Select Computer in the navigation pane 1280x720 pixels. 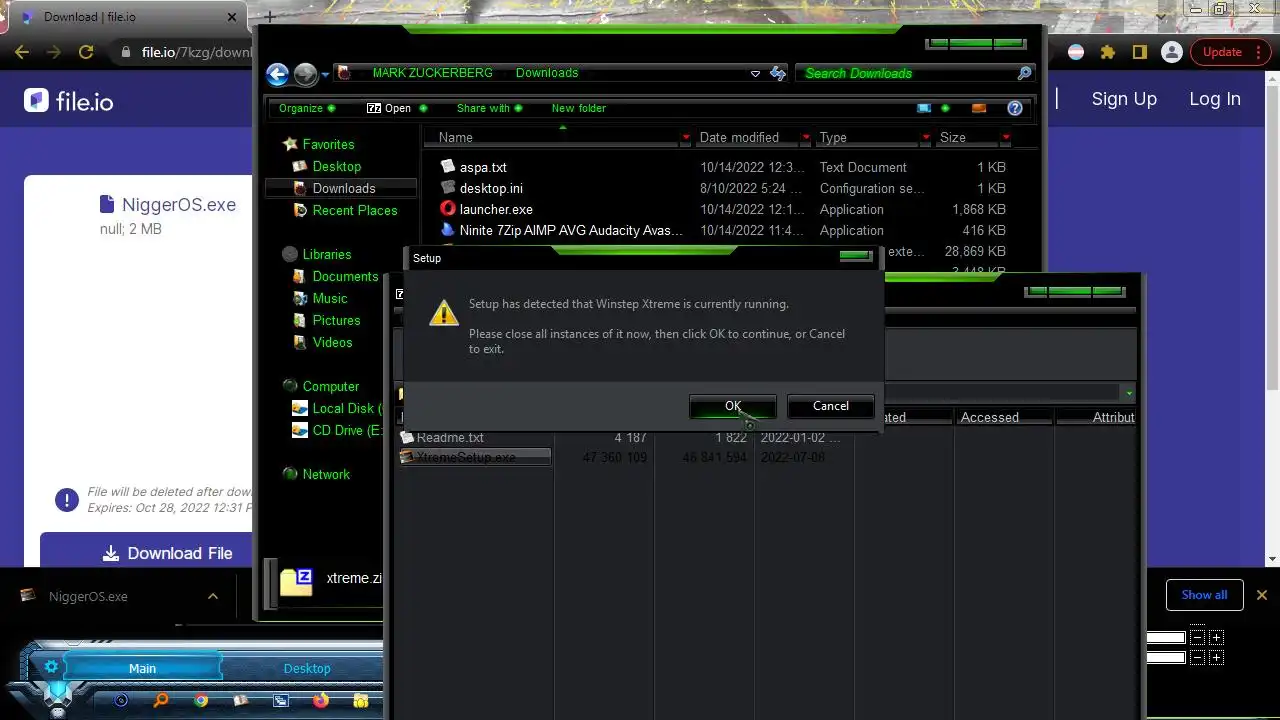(330, 386)
